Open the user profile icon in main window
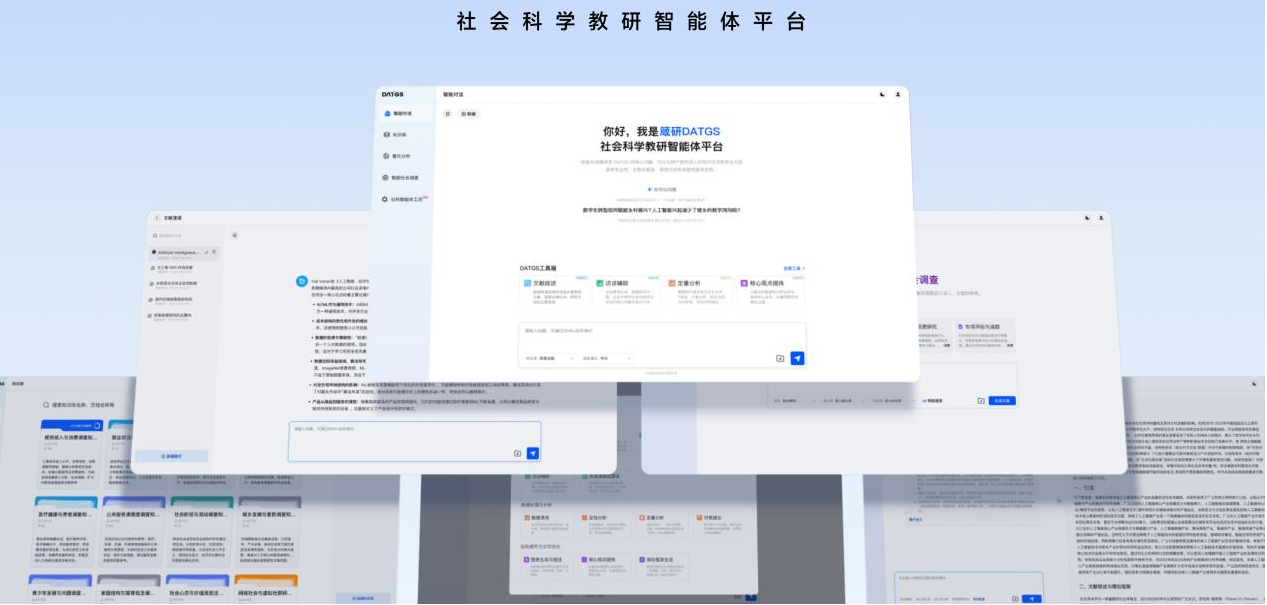The width and height of the screenshot is (1267, 605). (897, 94)
